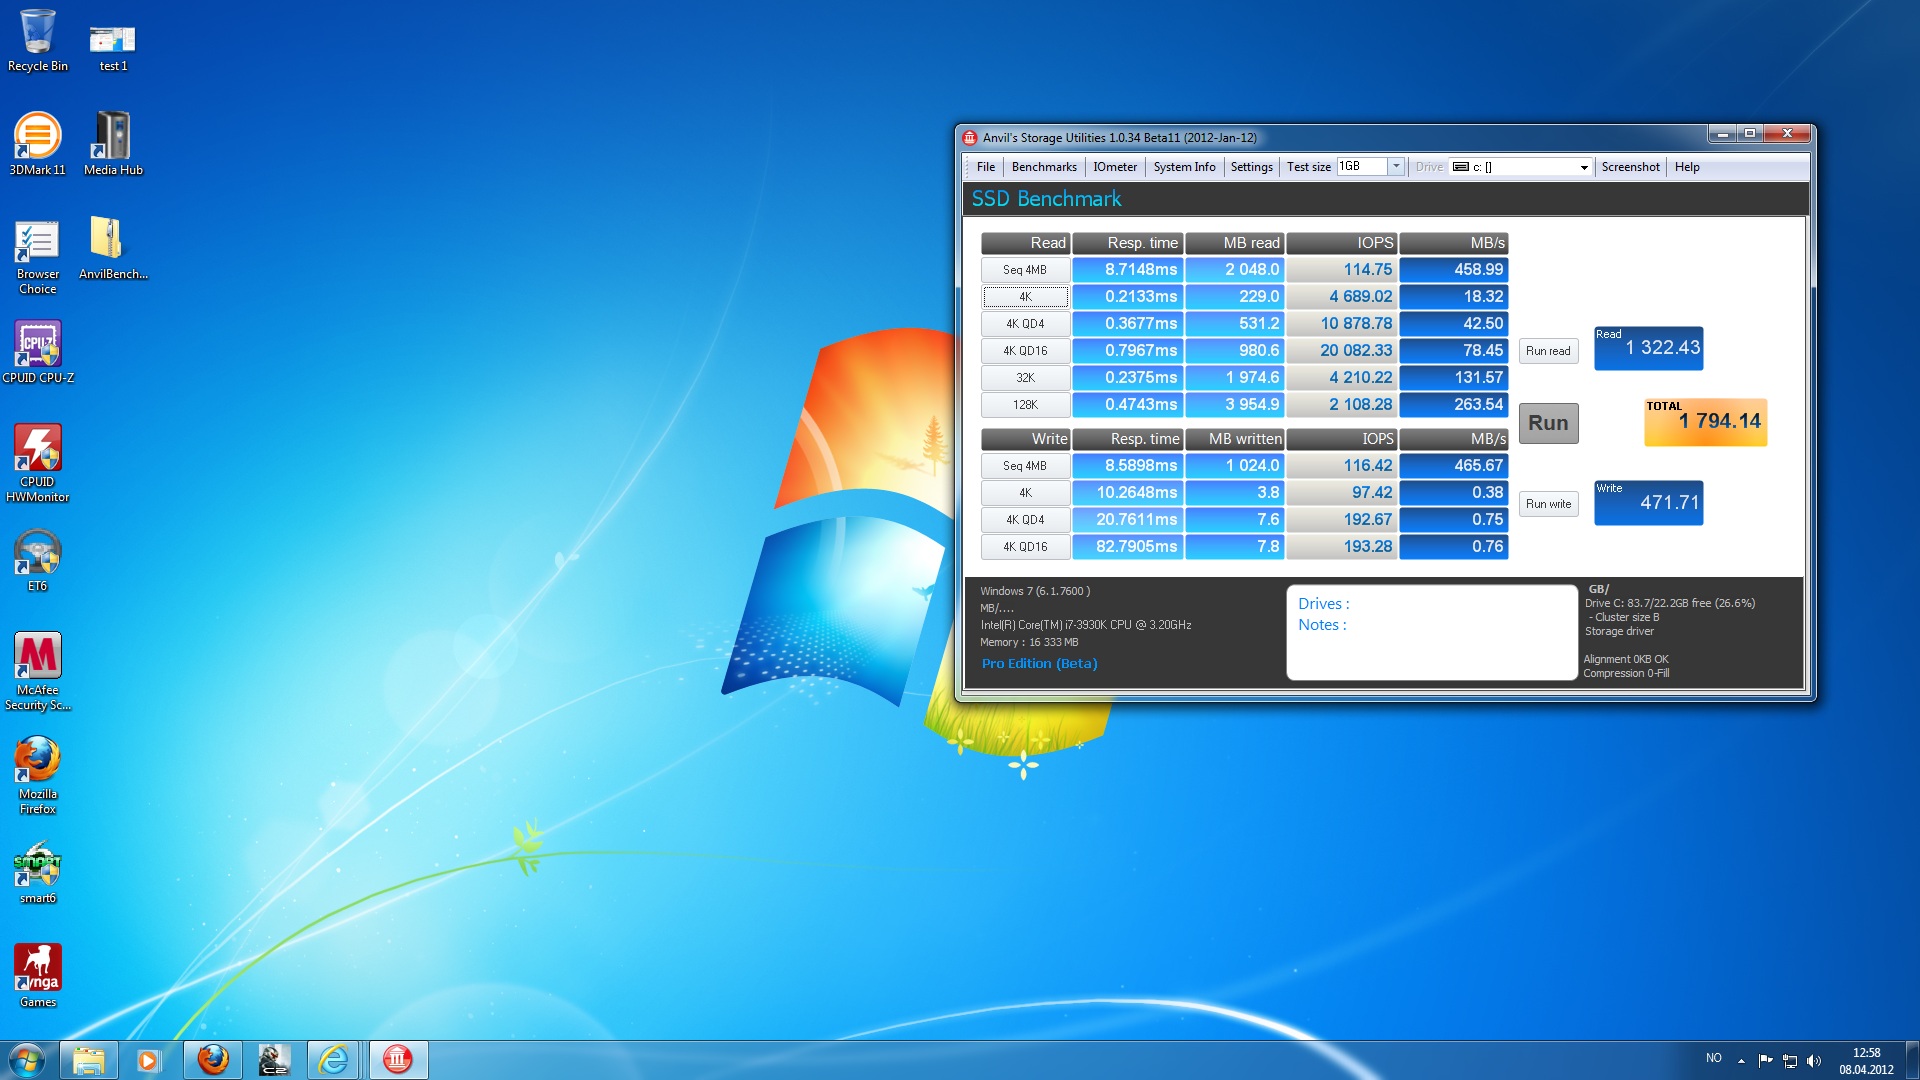Open the Benchmarks menu
1920x1080 pixels.
1044,167
